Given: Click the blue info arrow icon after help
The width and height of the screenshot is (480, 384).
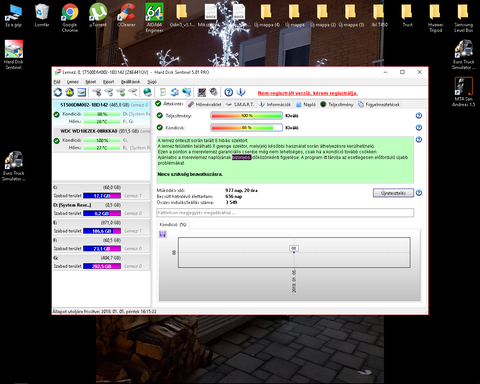Looking at the screenshot, I should tap(241, 92).
